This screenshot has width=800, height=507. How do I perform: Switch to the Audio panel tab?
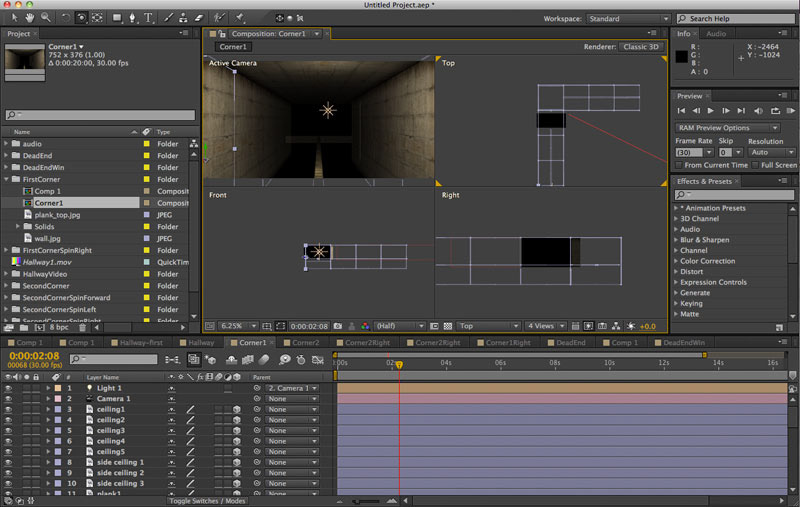pyautogui.click(x=716, y=34)
